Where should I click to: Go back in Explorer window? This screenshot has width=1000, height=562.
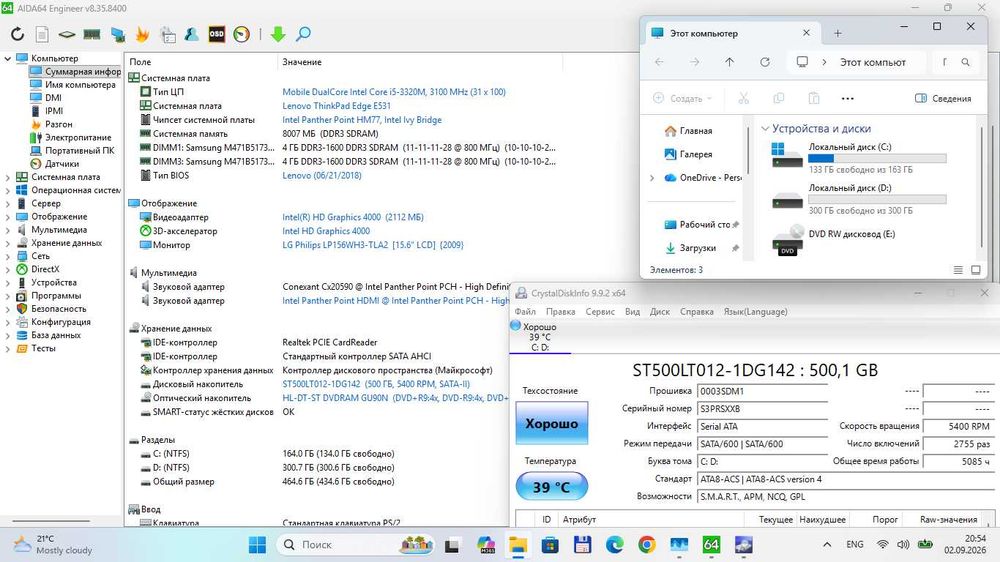tap(659, 62)
